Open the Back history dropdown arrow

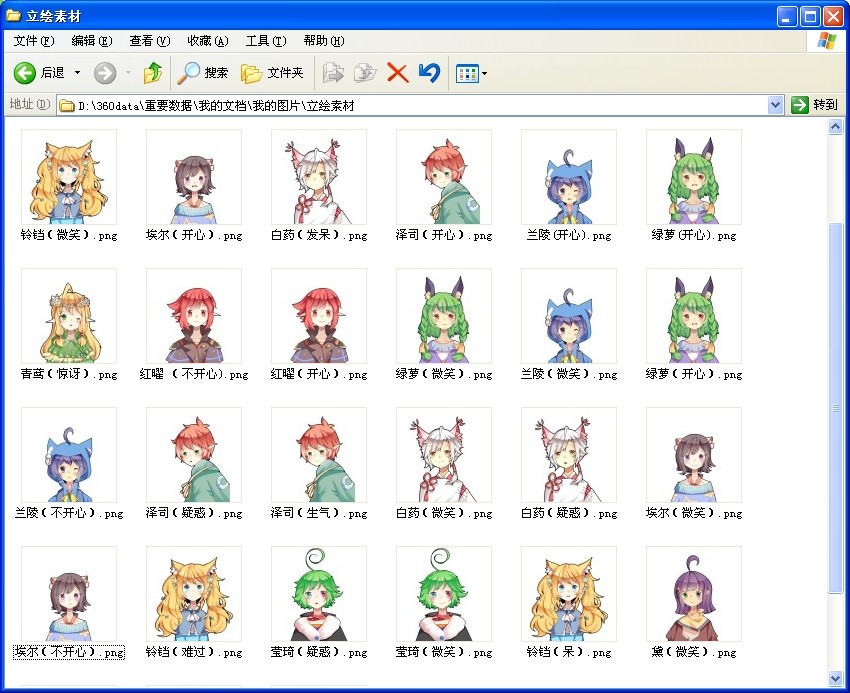(78, 73)
